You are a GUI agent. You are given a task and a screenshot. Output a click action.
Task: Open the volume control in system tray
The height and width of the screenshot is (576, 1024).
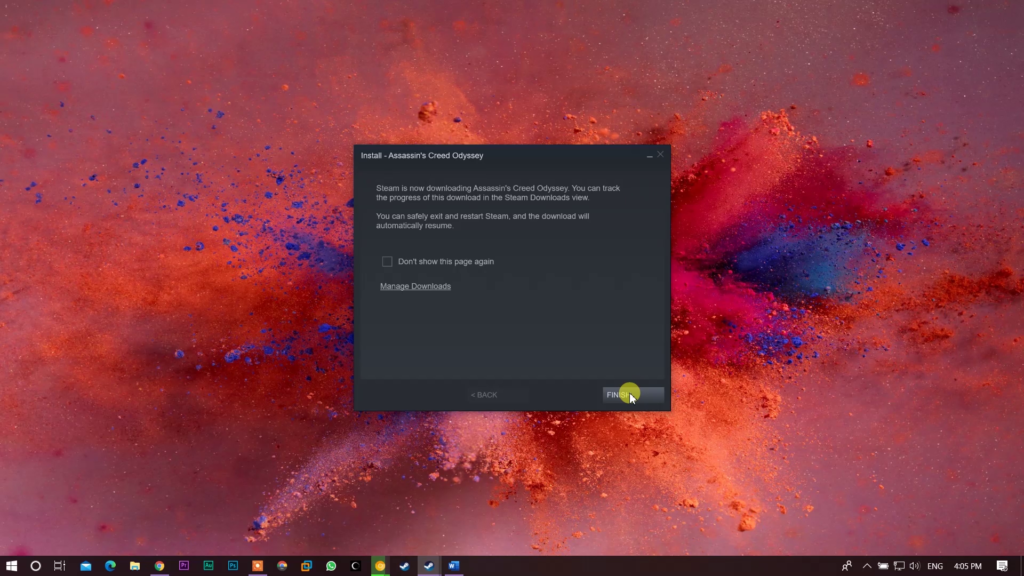point(914,566)
